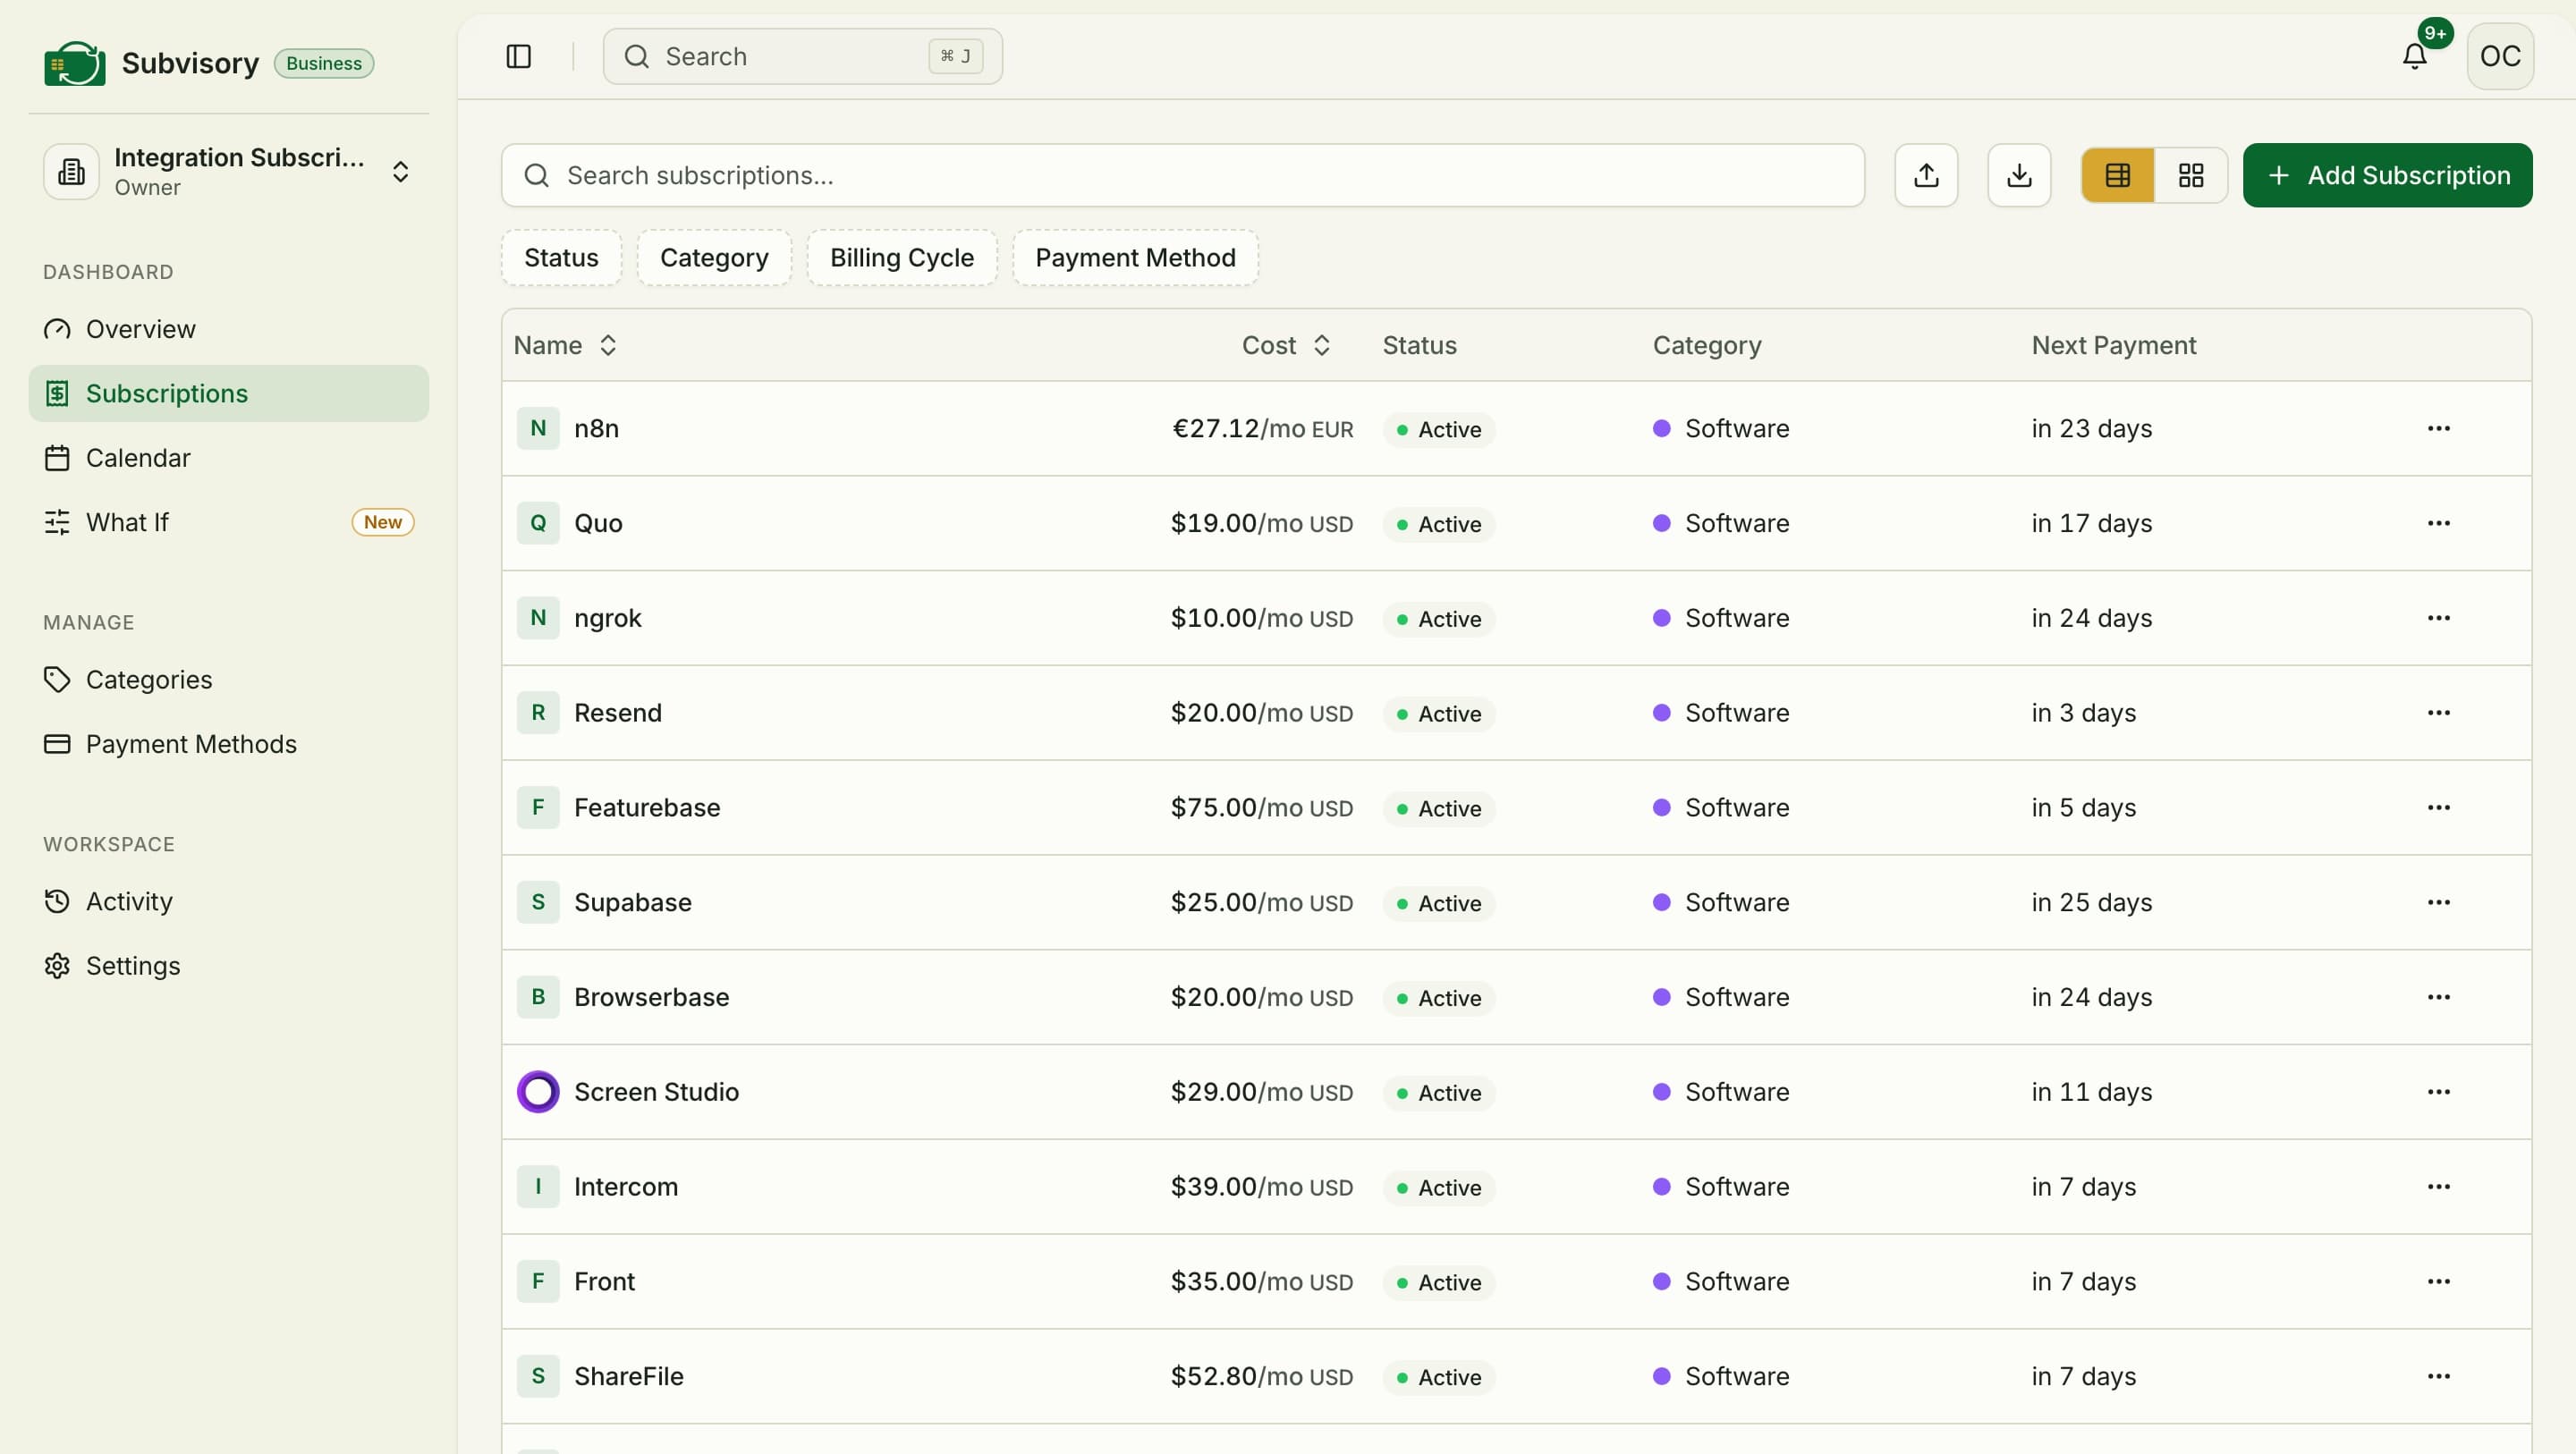Click the 'in 11 days' next payment cell
Image resolution: width=2576 pixels, height=1454 pixels.
pyautogui.click(x=2091, y=1092)
